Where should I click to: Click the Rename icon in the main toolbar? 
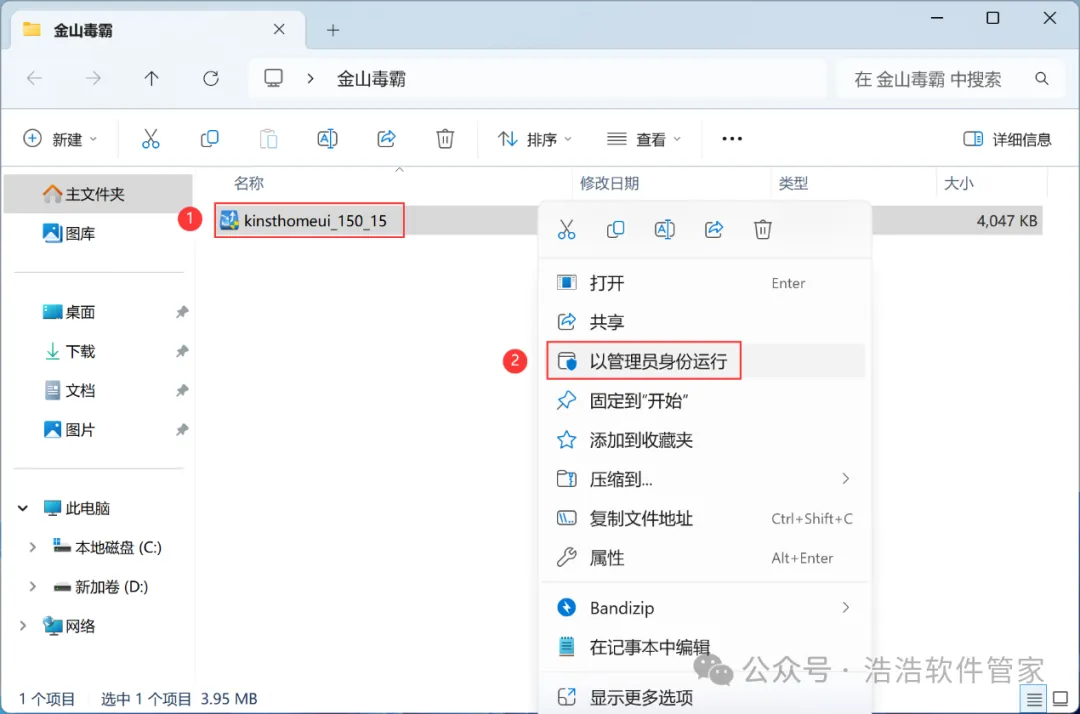pos(327,139)
